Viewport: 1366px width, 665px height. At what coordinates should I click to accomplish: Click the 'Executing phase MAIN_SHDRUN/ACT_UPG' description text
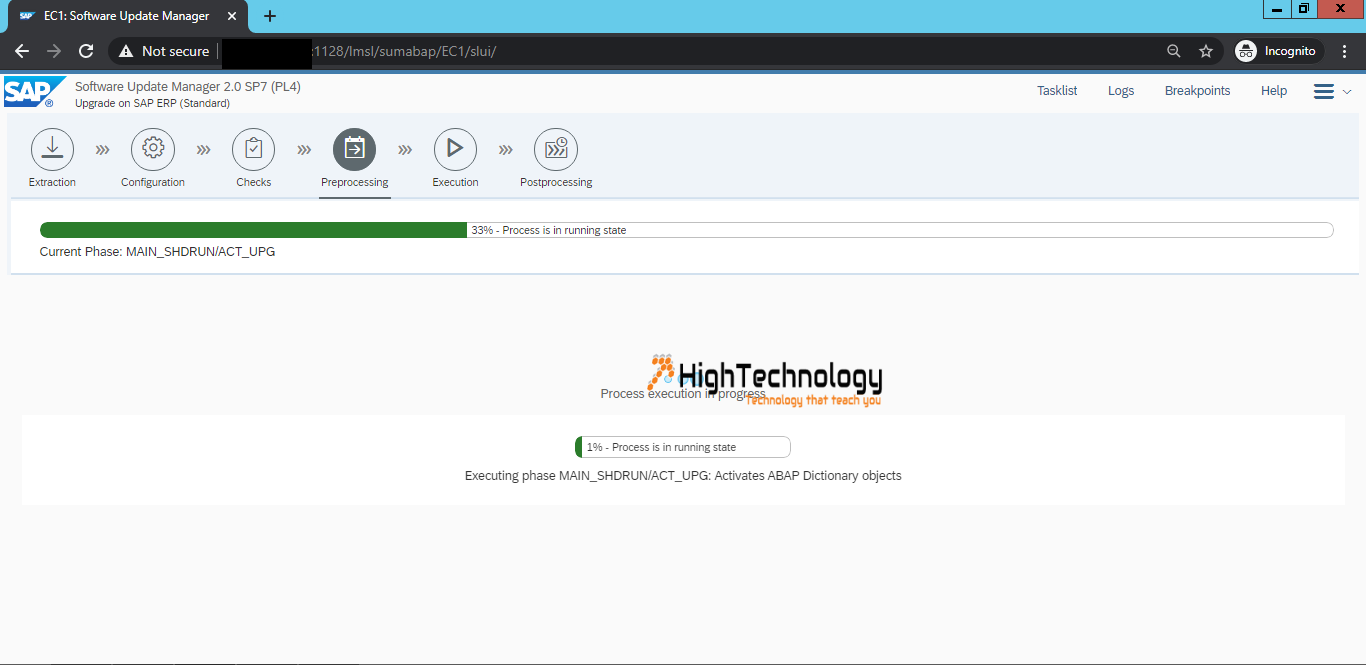click(683, 476)
